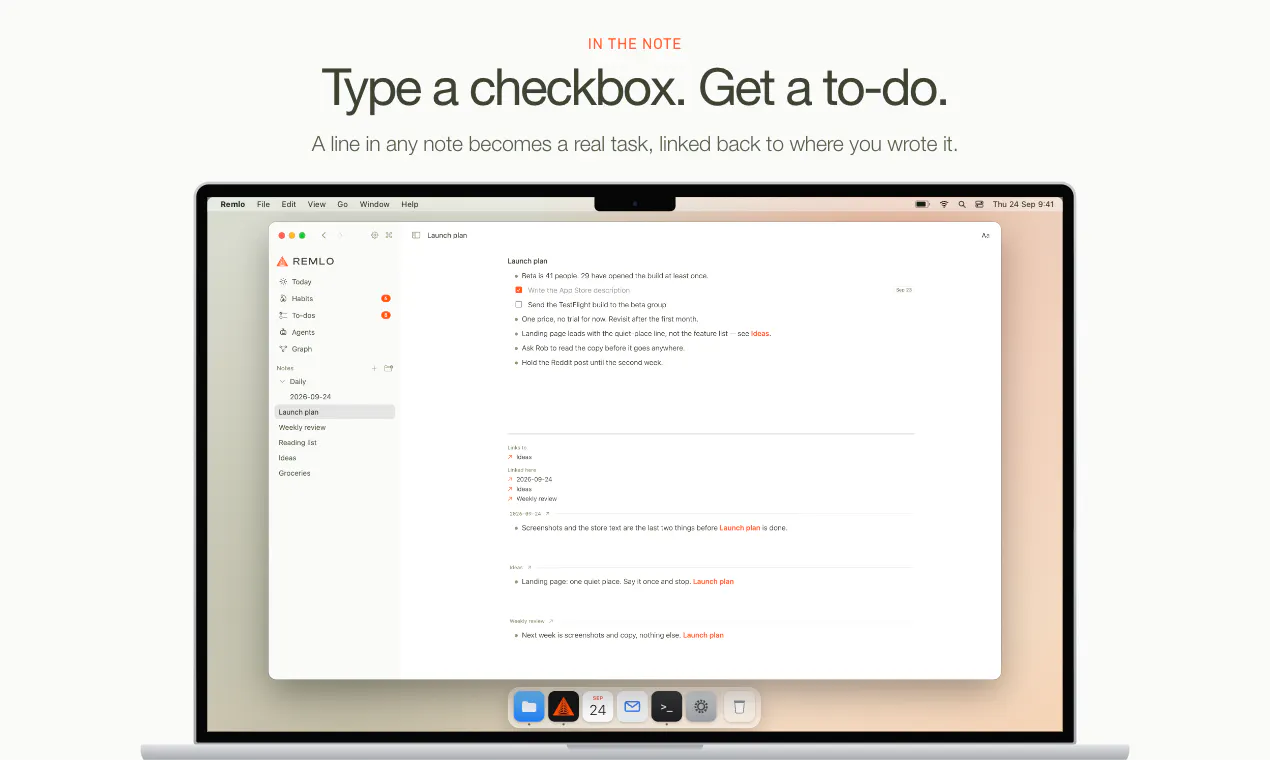Viewport: 1270px width, 760px height.
Task: Click the To-dos count badge
Action: coord(385,315)
